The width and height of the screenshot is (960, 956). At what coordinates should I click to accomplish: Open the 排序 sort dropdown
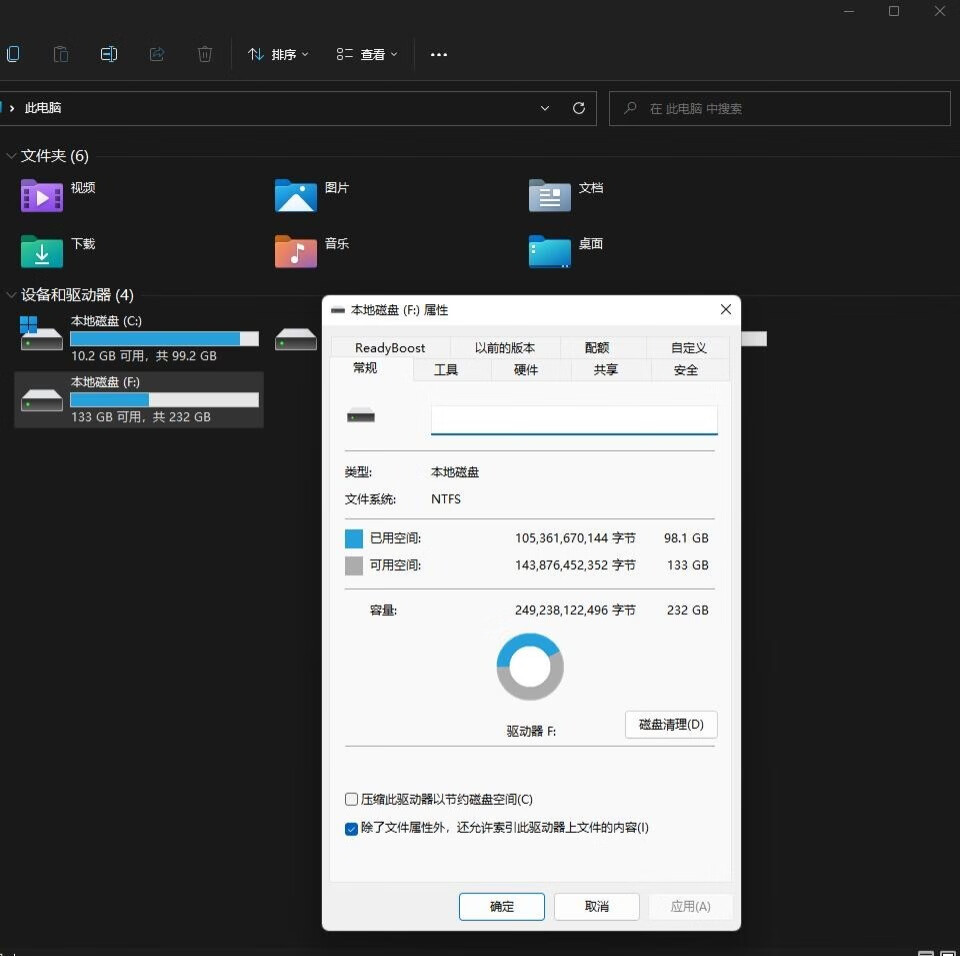[278, 54]
